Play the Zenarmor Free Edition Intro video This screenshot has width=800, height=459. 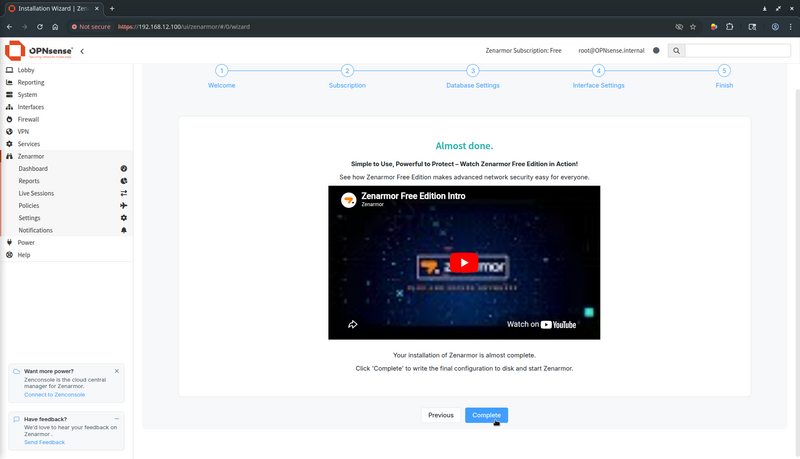(x=464, y=263)
